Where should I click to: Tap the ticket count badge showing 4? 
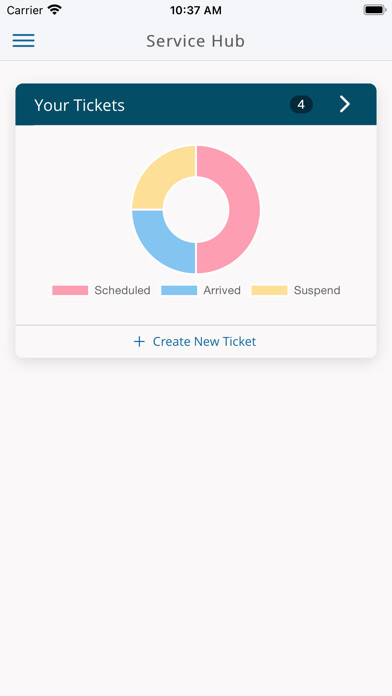tap(301, 105)
